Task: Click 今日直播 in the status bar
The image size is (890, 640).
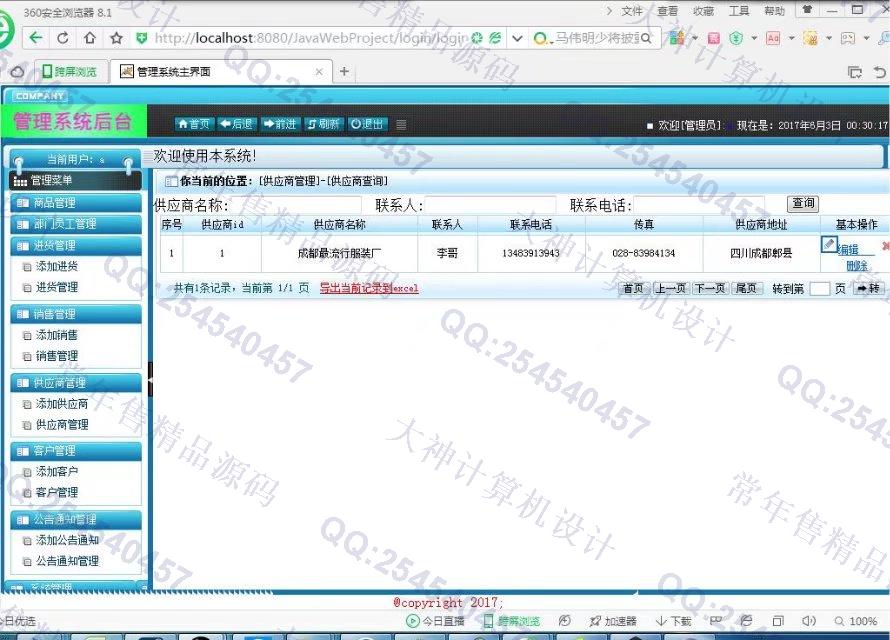Action: (436, 621)
